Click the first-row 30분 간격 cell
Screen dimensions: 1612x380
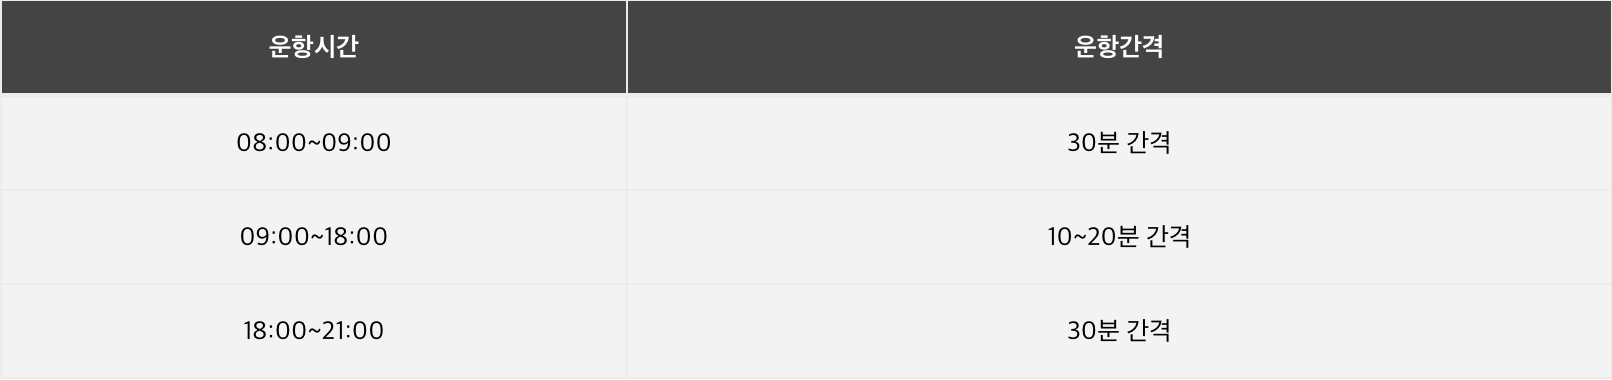pos(1119,142)
